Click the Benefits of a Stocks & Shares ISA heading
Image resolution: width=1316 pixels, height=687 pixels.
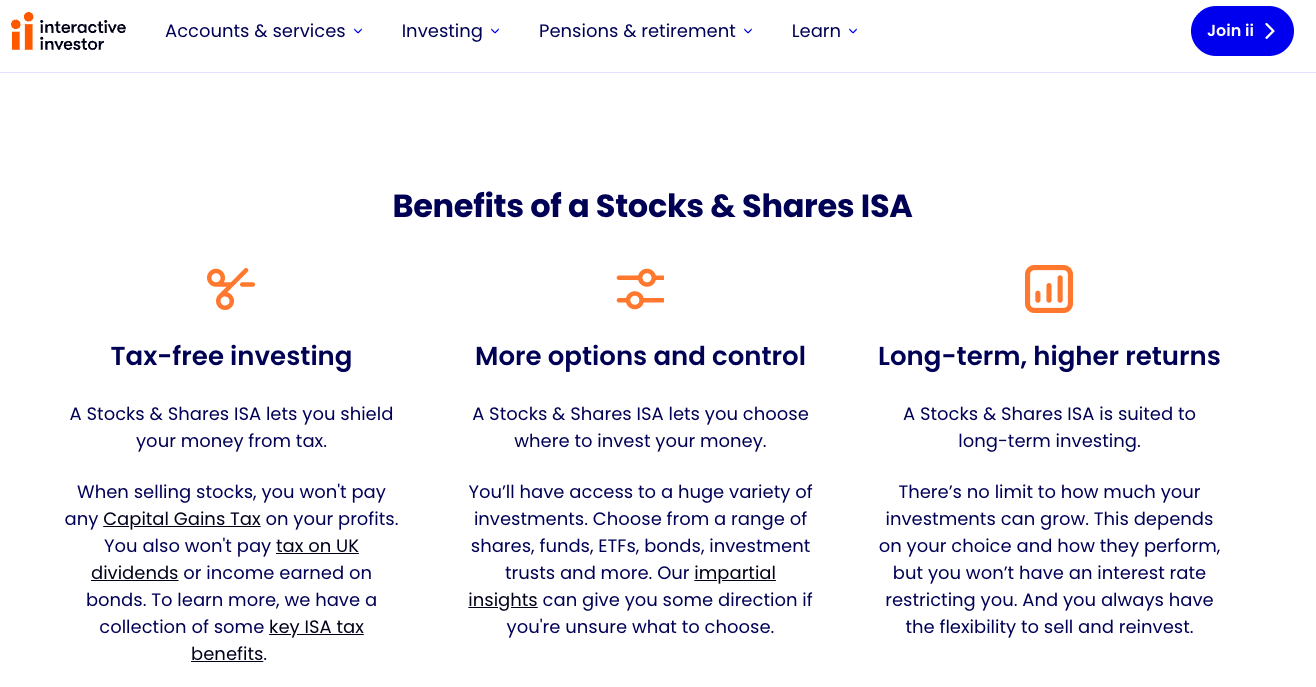[652, 206]
